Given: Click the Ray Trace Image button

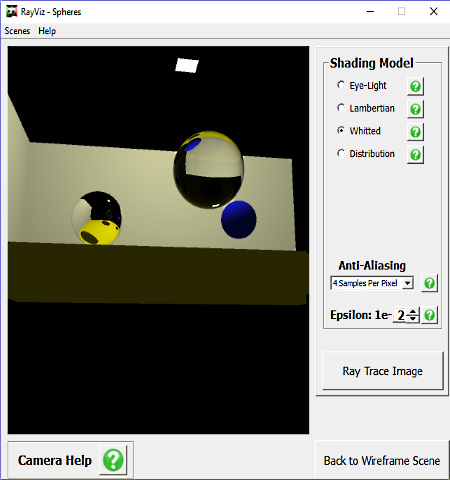Looking at the screenshot, I should tap(383, 371).
